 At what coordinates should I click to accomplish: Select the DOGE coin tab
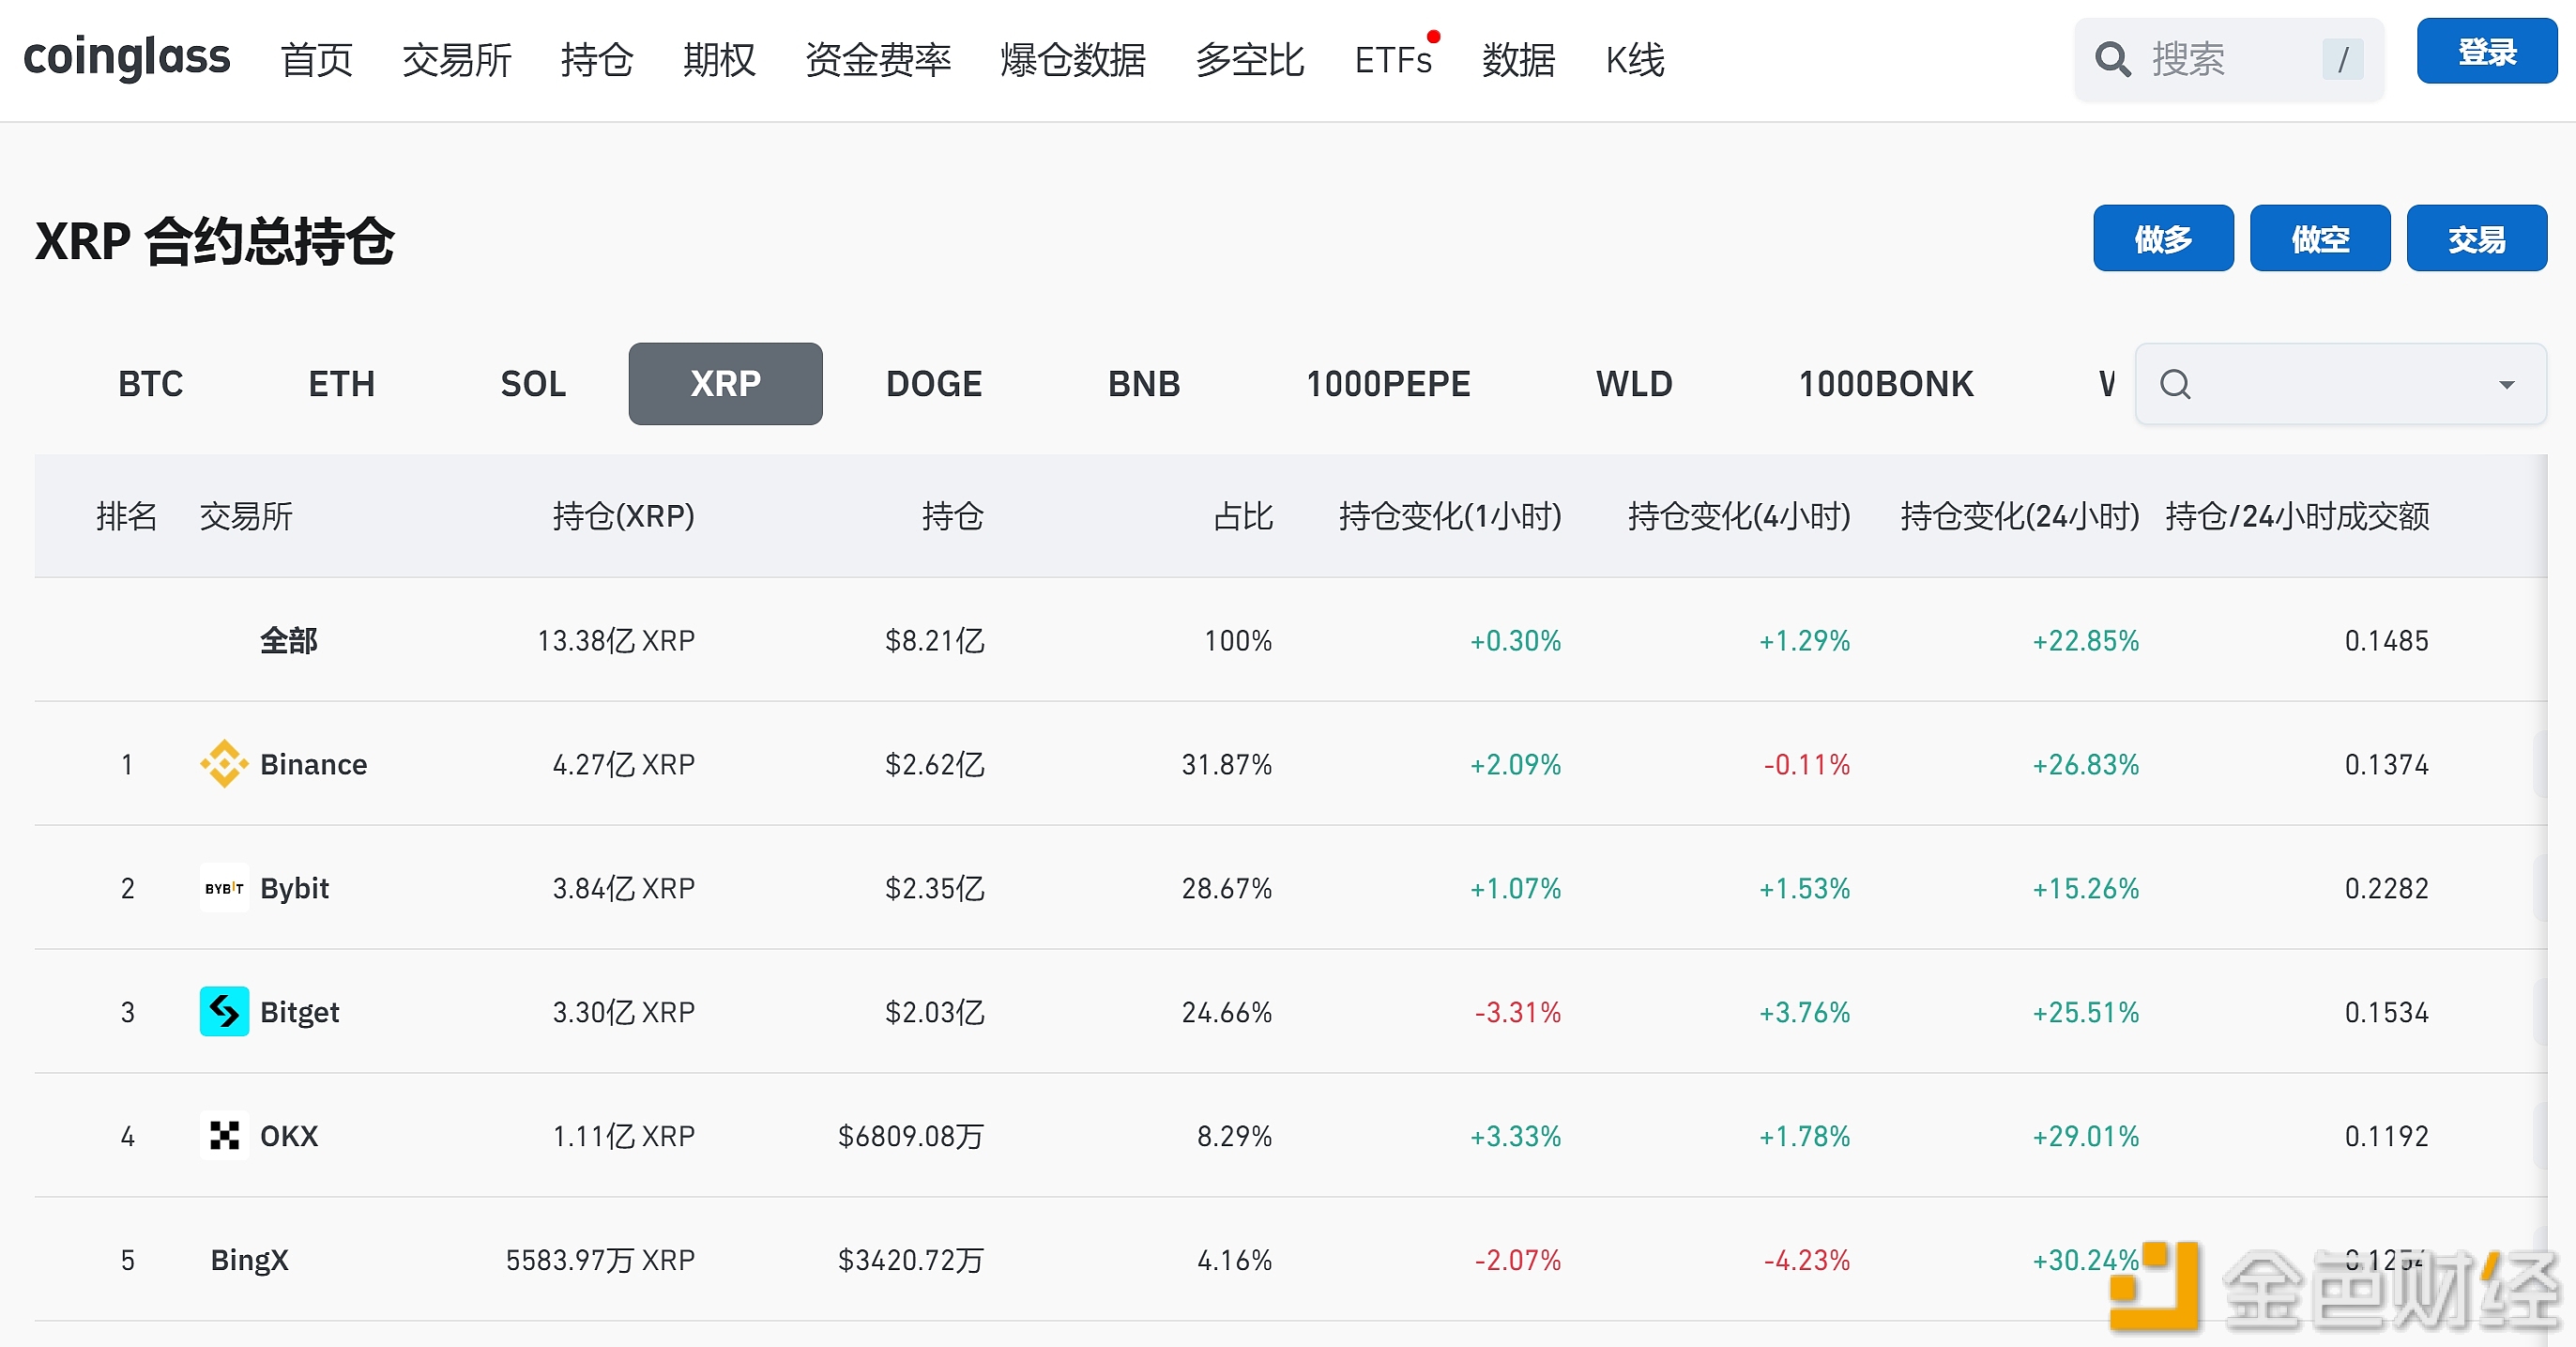click(934, 384)
